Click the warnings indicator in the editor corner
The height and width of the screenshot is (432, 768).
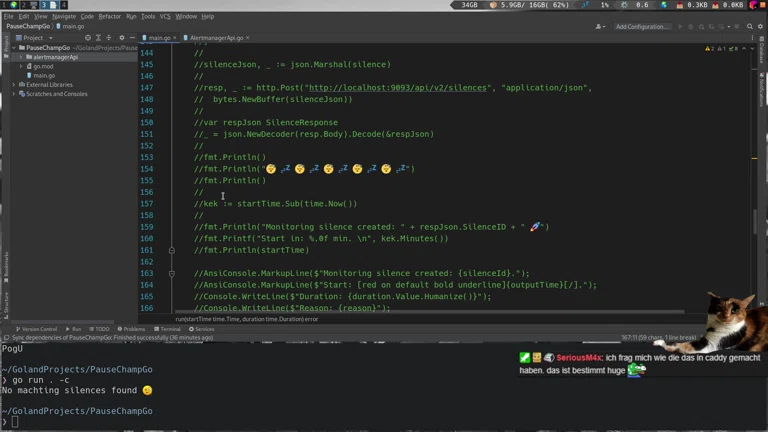point(712,48)
